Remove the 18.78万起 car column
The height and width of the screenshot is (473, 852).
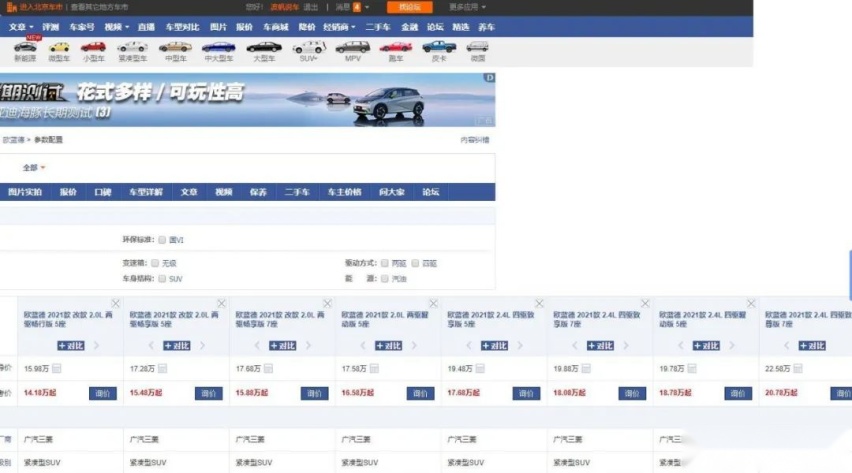click(x=751, y=303)
